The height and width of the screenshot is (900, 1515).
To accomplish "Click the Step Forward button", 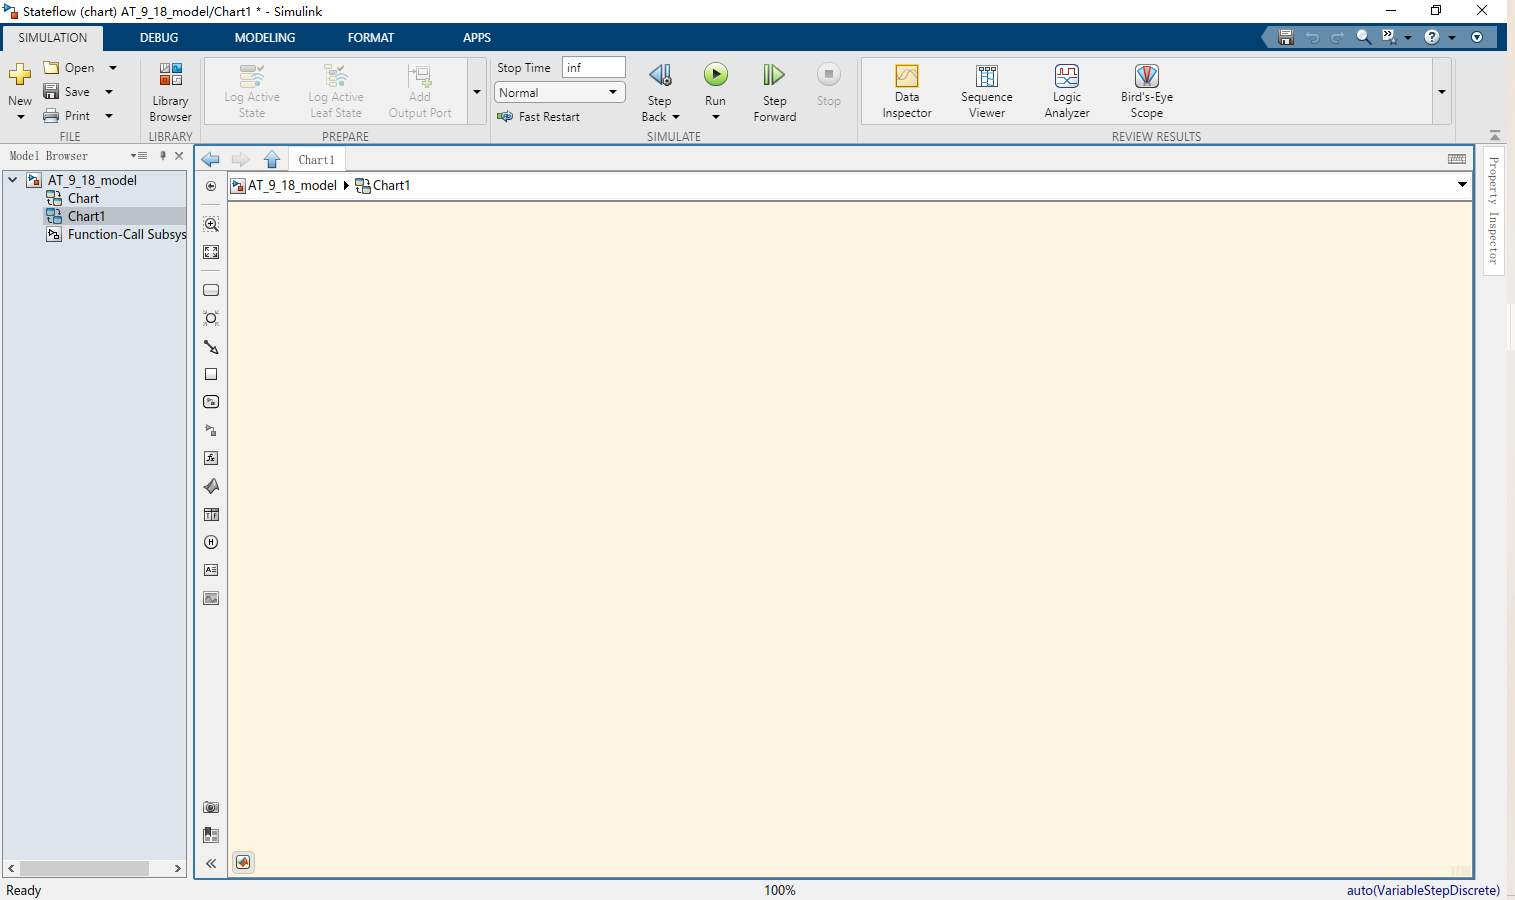I will pos(775,92).
